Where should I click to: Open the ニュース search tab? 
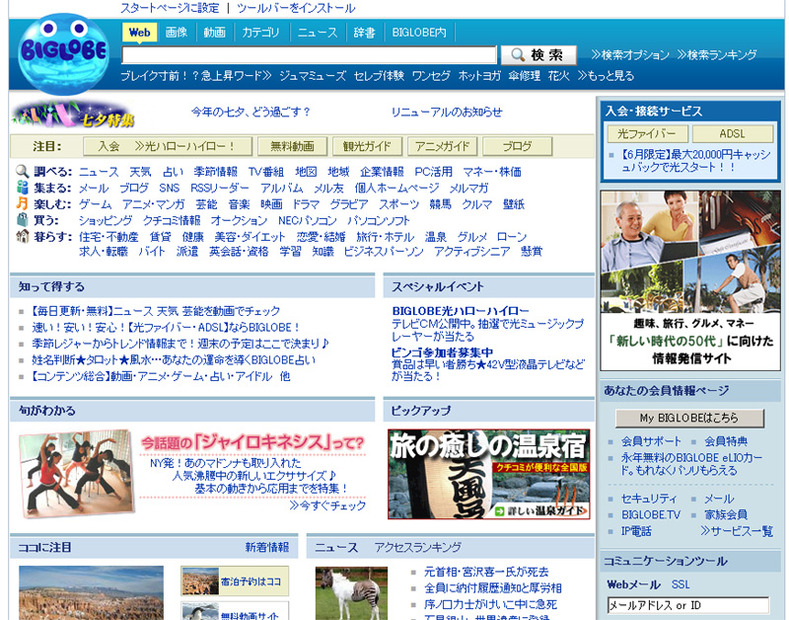point(318,33)
